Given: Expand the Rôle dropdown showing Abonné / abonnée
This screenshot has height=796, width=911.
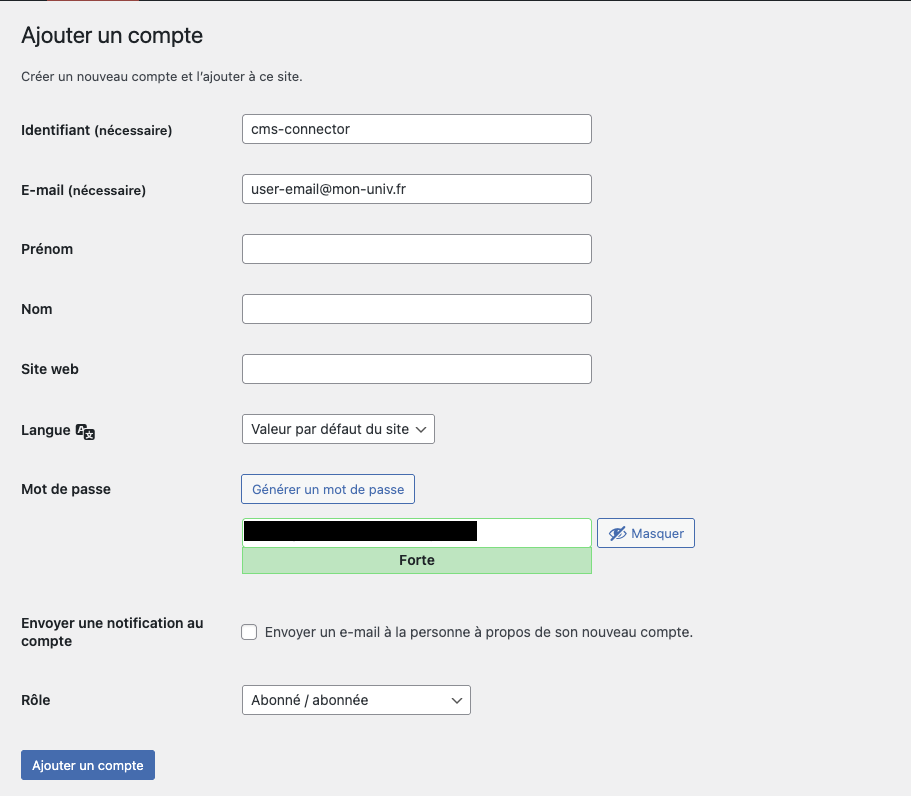Looking at the screenshot, I should pyautogui.click(x=356, y=700).
